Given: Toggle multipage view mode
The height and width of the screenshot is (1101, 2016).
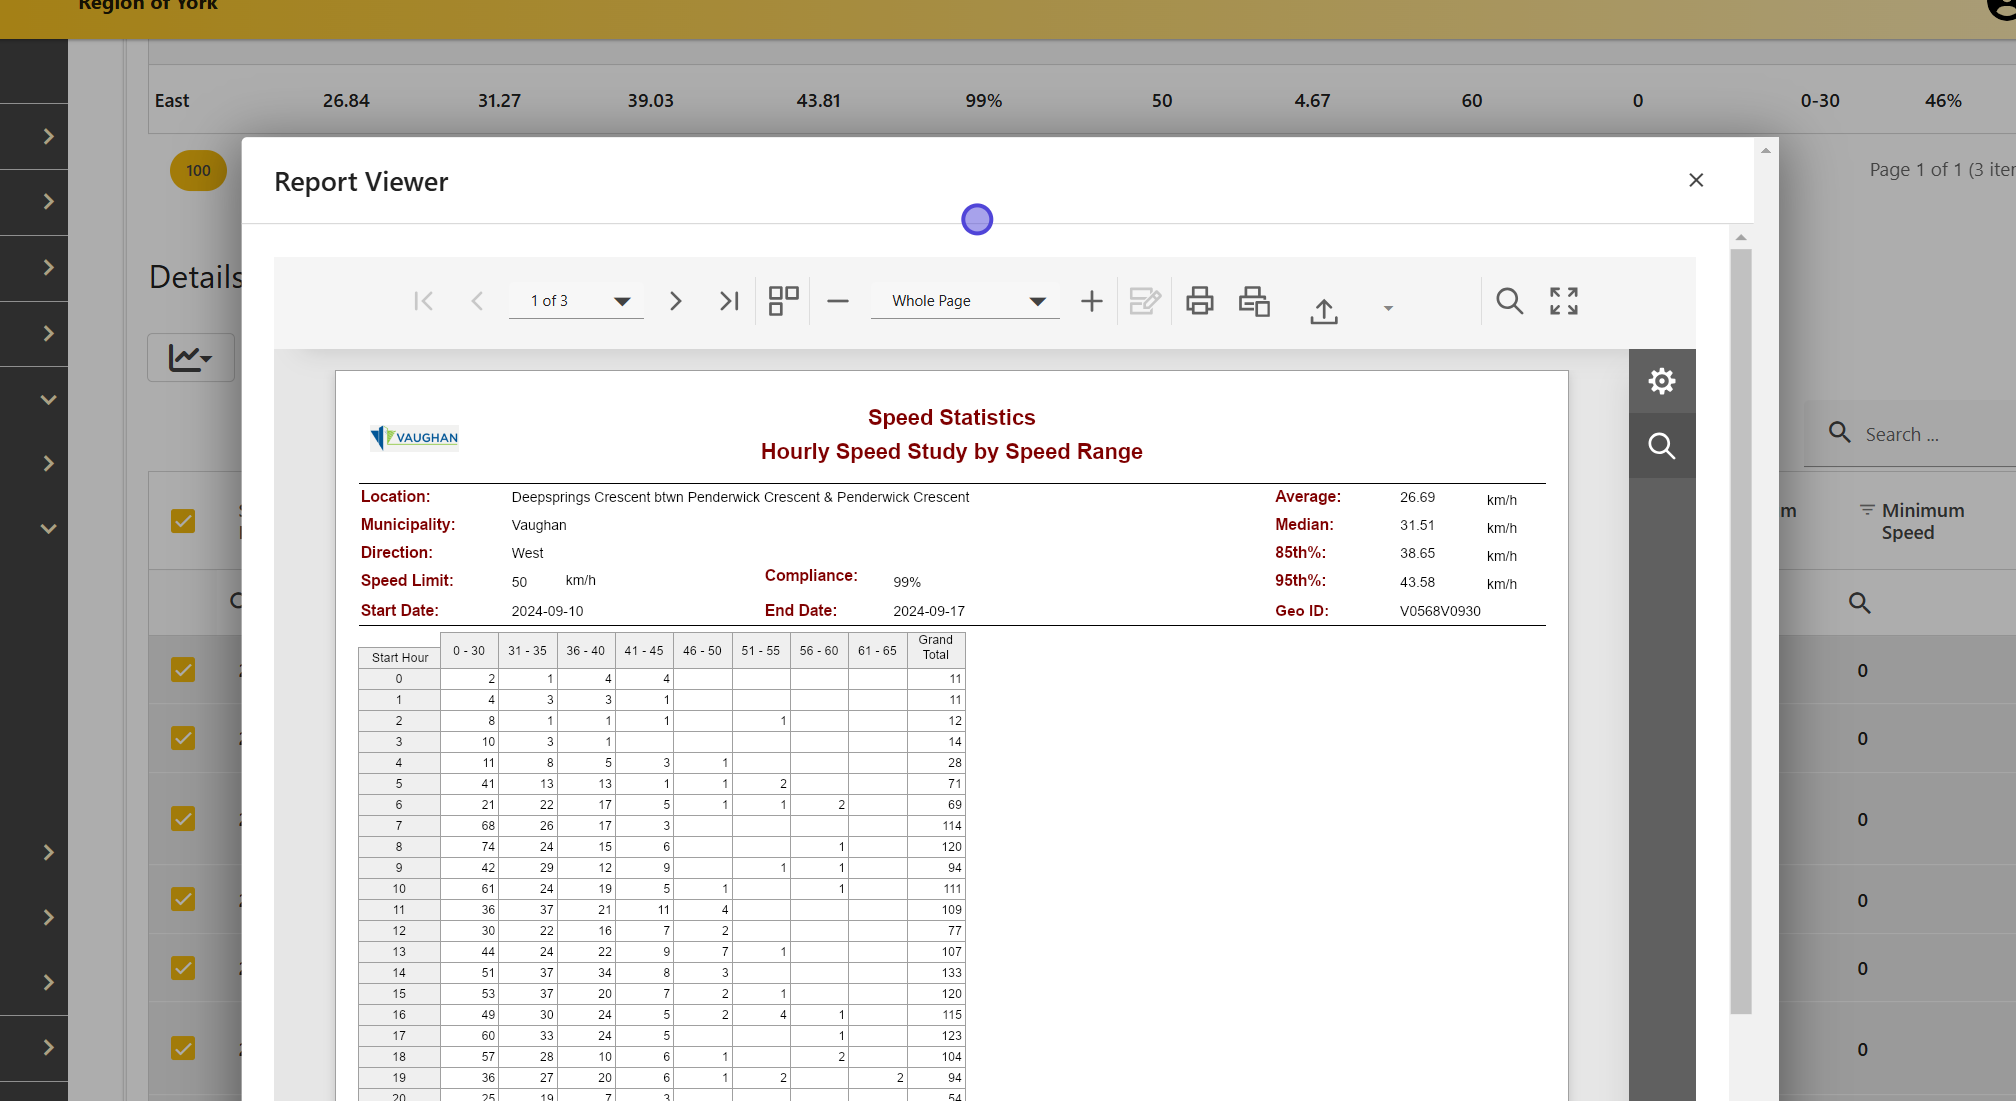Looking at the screenshot, I should pos(783,301).
